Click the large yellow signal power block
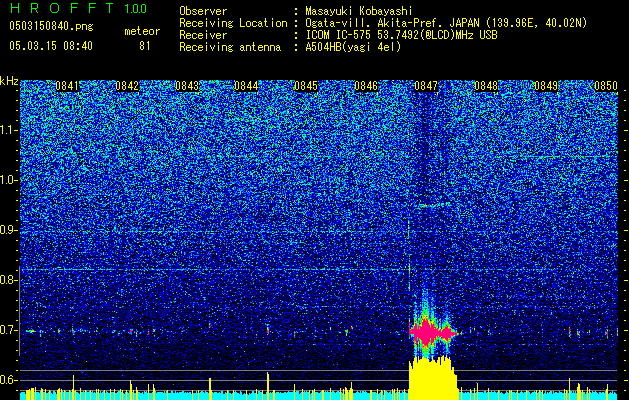 (433, 378)
